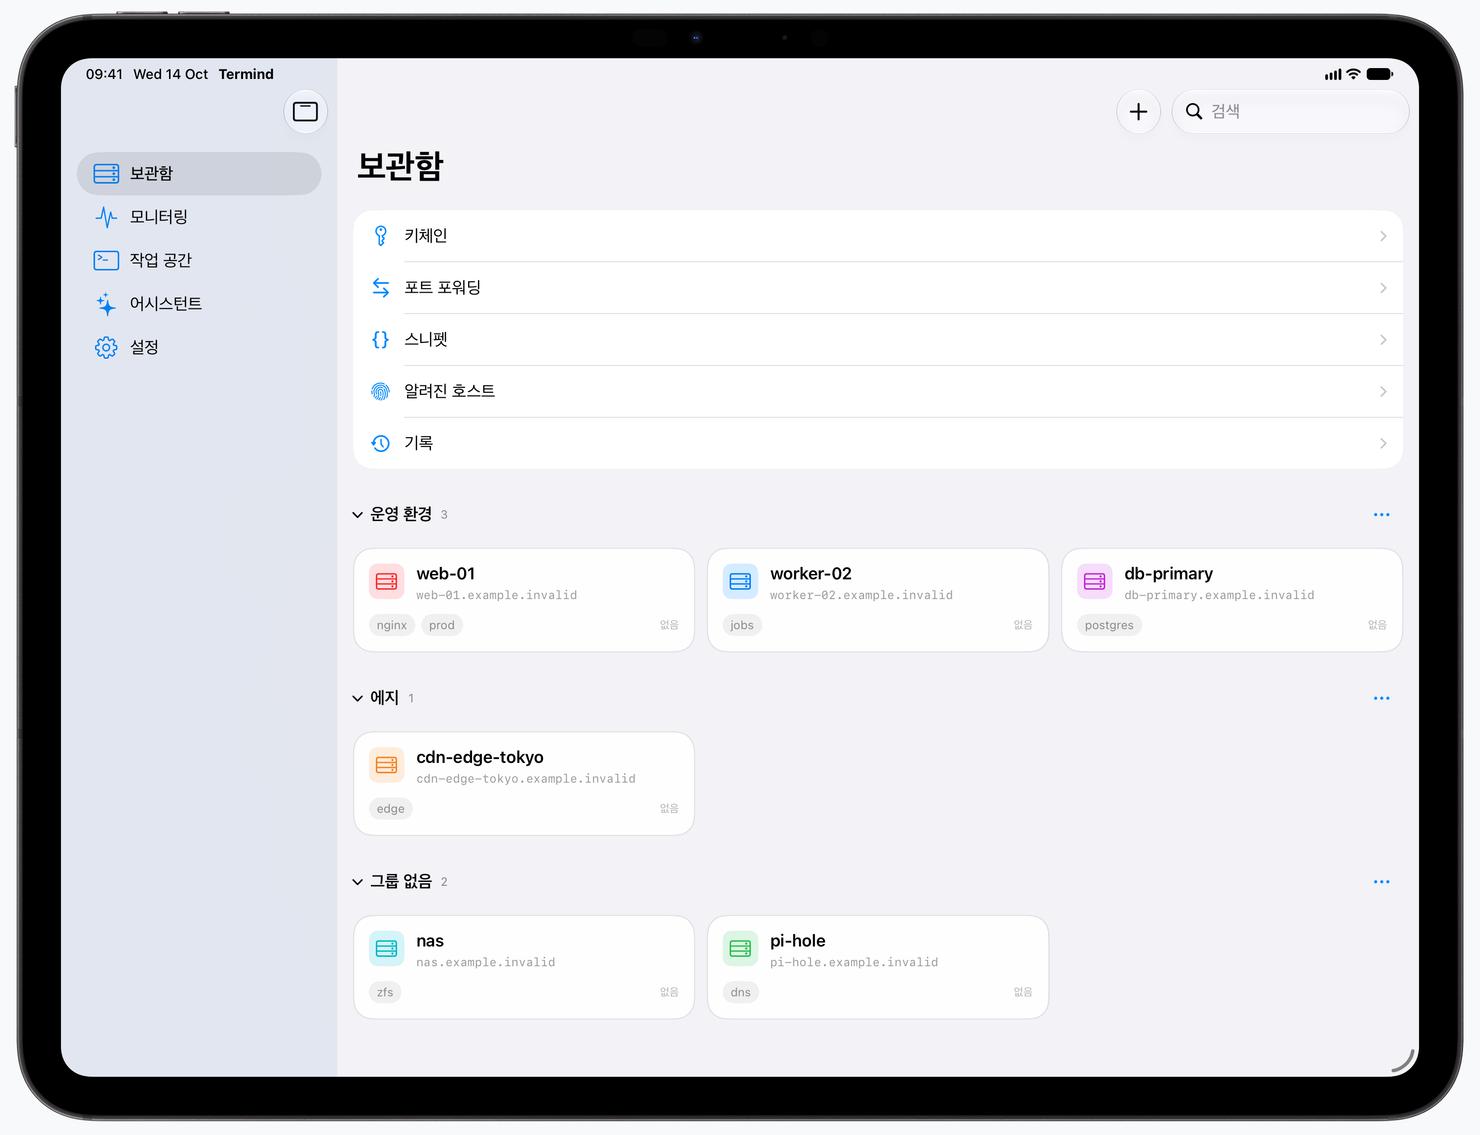Viewport: 1480px width, 1135px height.
Task: Click the prod tag on web-01
Action: coord(442,625)
